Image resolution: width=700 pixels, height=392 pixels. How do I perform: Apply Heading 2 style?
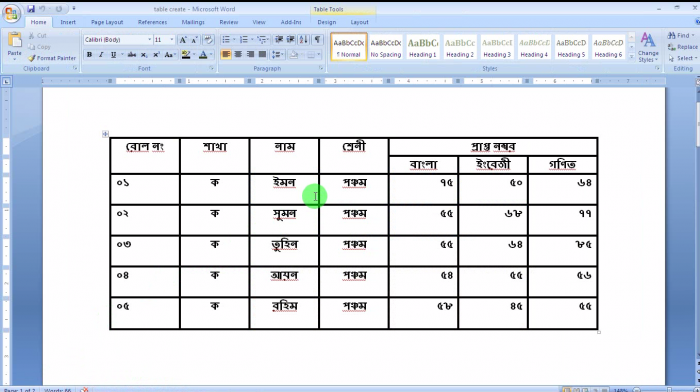pyautogui.click(x=460, y=46)
